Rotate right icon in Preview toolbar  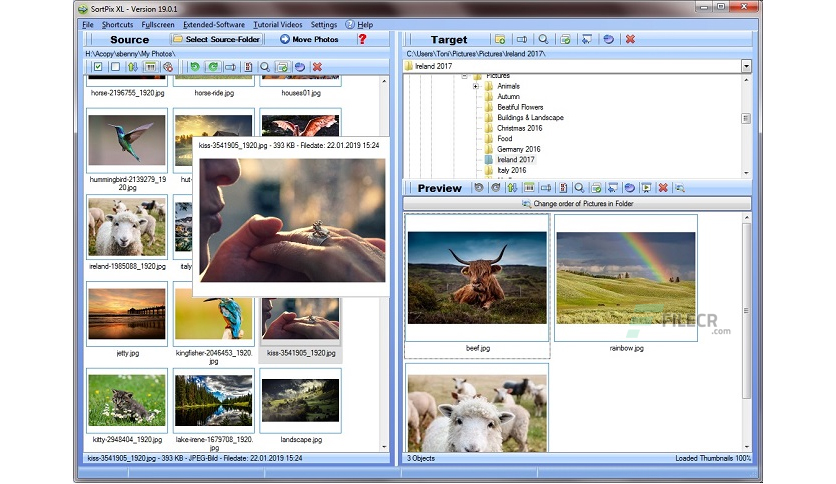pos(495,188)
